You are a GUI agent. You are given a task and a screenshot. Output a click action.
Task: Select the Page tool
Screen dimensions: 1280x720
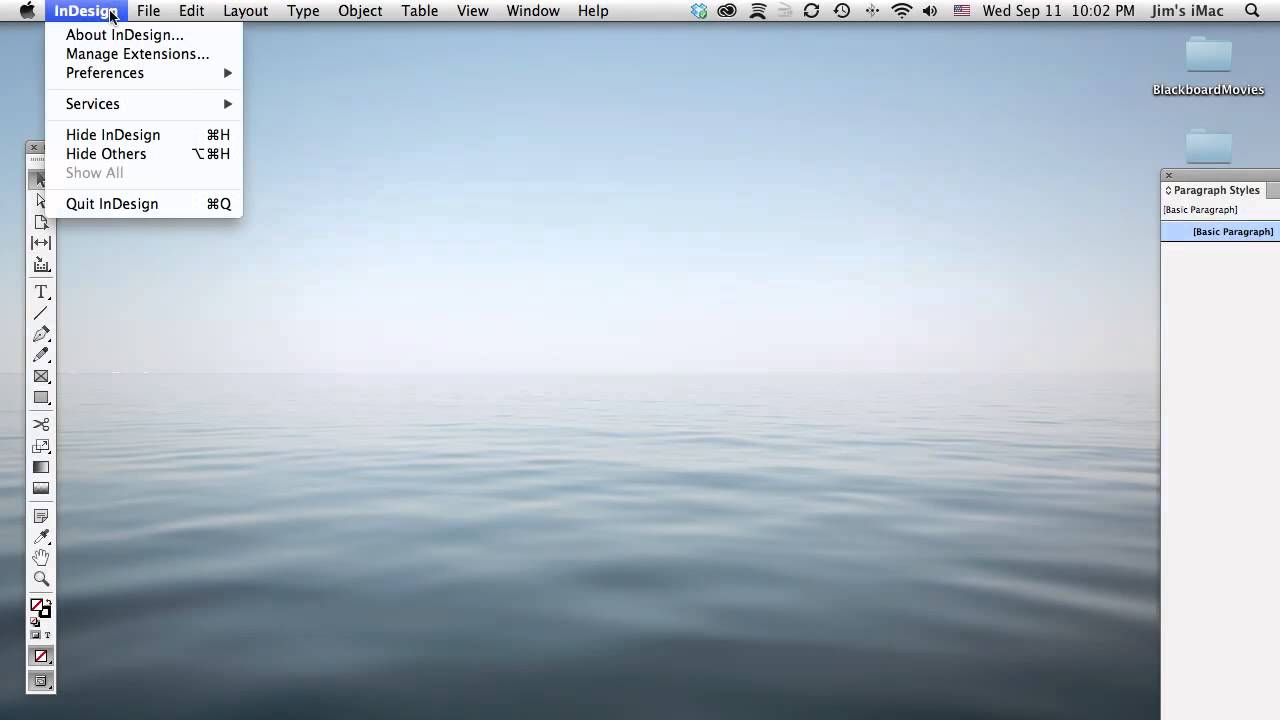coord(41,222)
